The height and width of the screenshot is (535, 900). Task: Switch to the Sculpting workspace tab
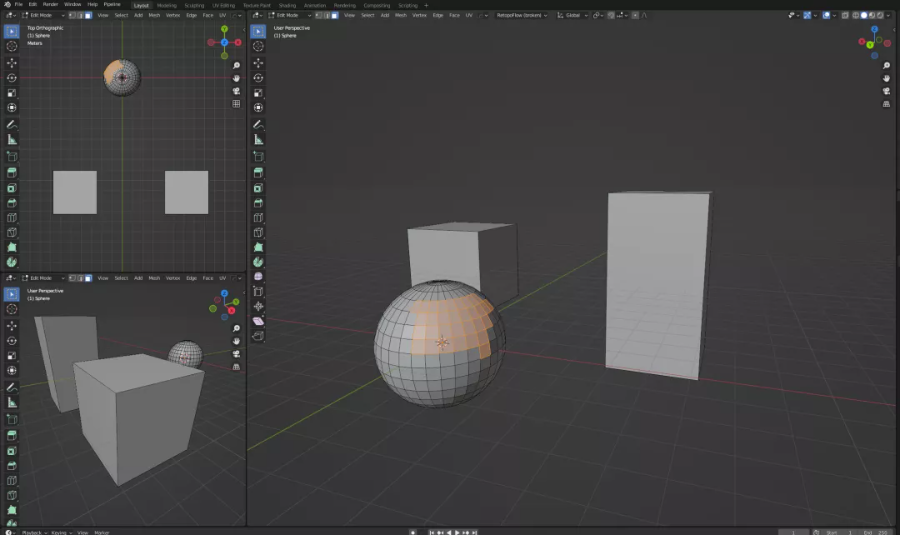pyautogui.click(x=194, y=4)
